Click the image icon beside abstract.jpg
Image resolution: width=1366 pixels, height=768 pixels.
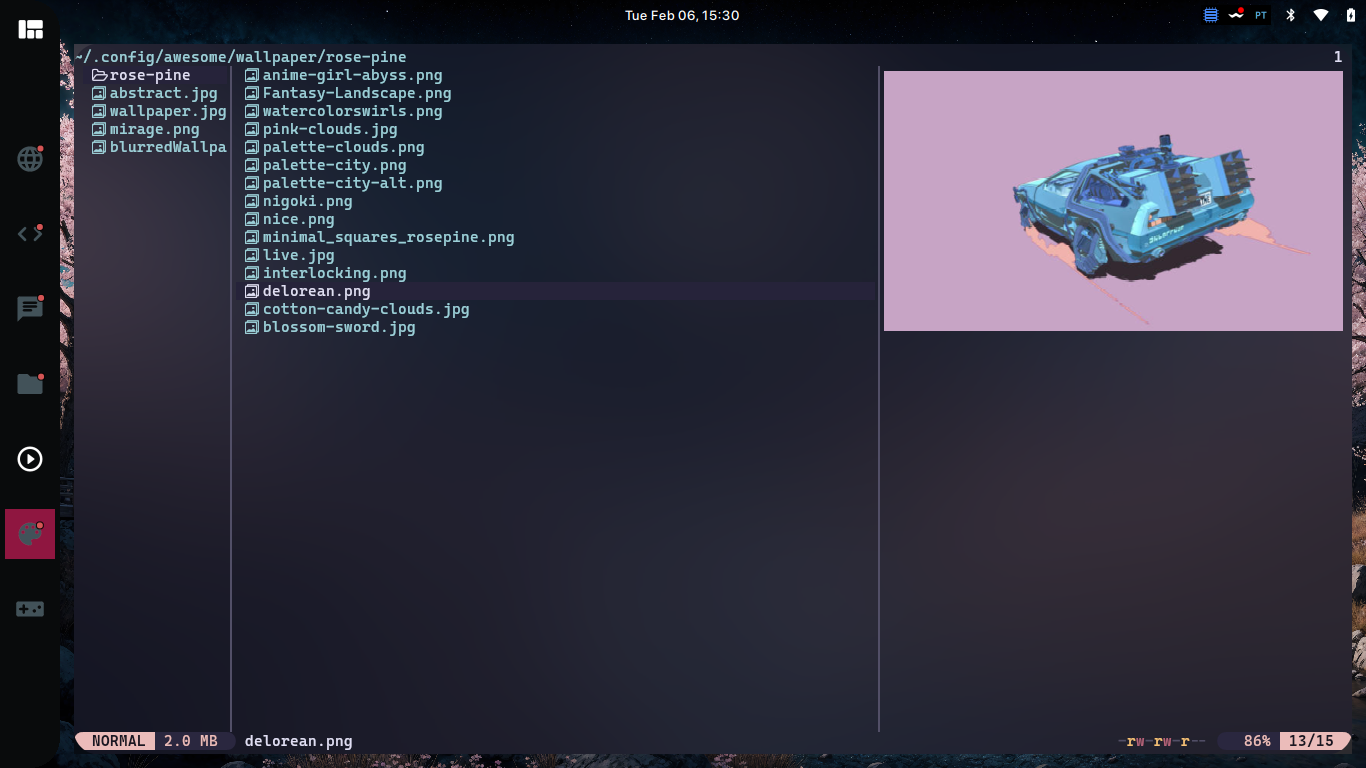pyautogui.click(x=99, y=93)
